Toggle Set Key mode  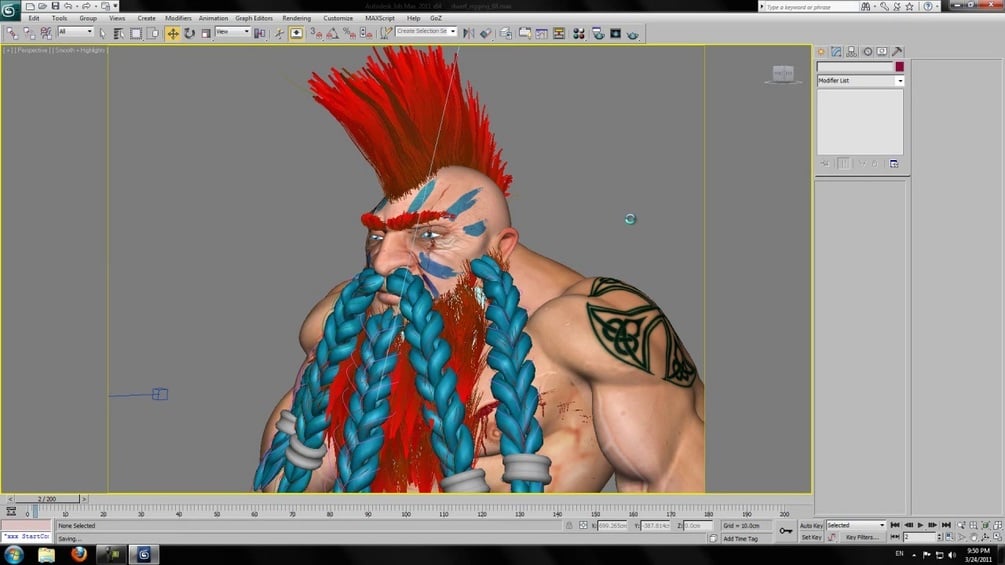(x=811, y=537)
